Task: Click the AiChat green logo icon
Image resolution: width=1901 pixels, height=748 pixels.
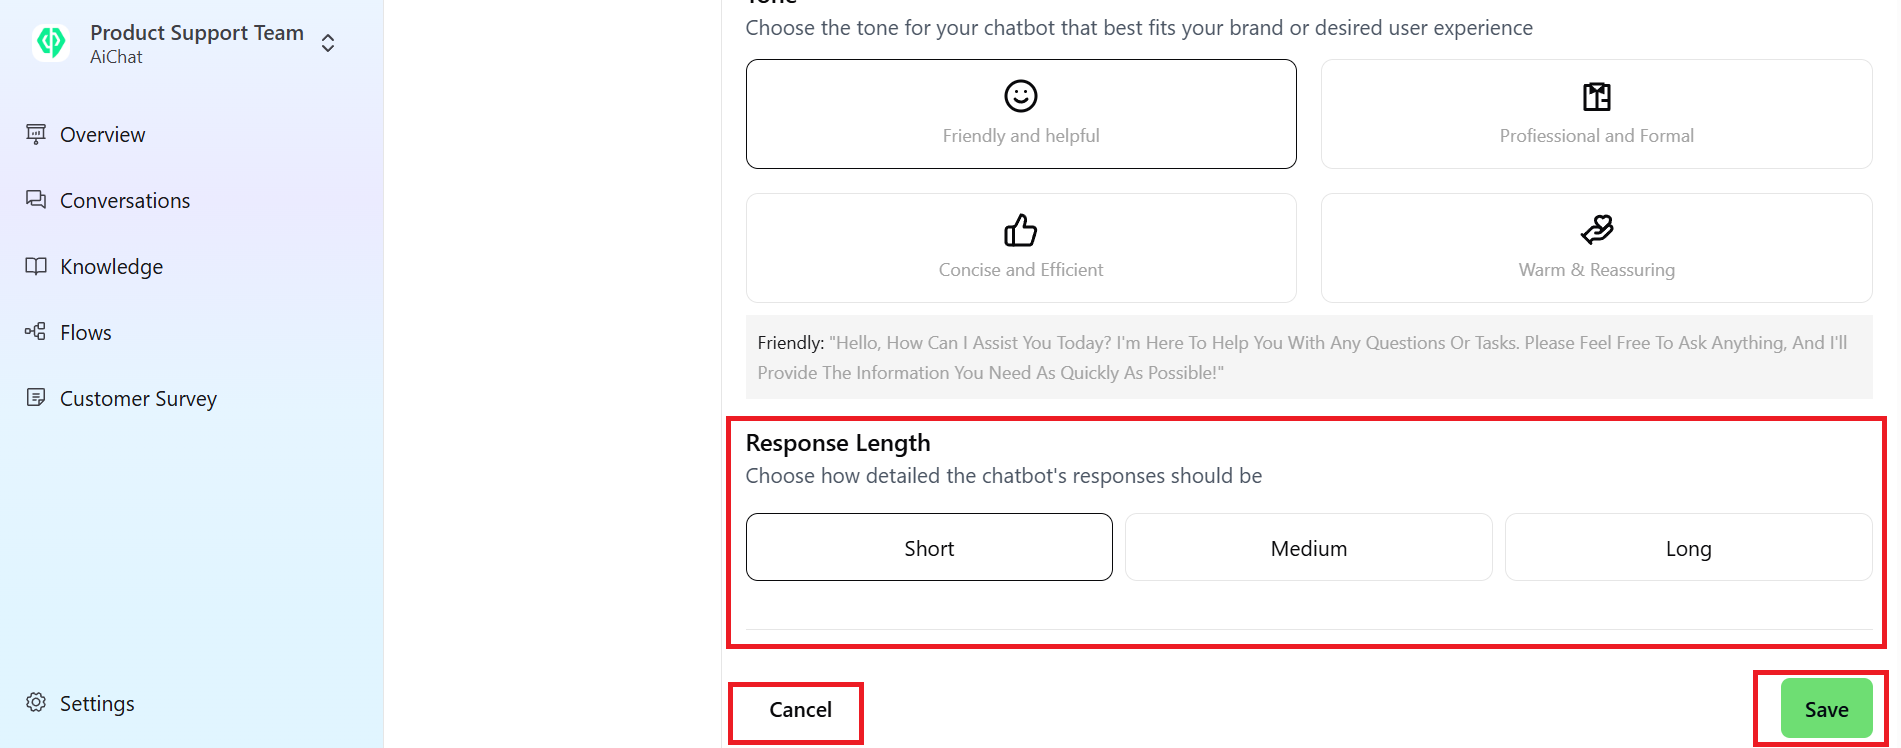Action: (51, 42)
